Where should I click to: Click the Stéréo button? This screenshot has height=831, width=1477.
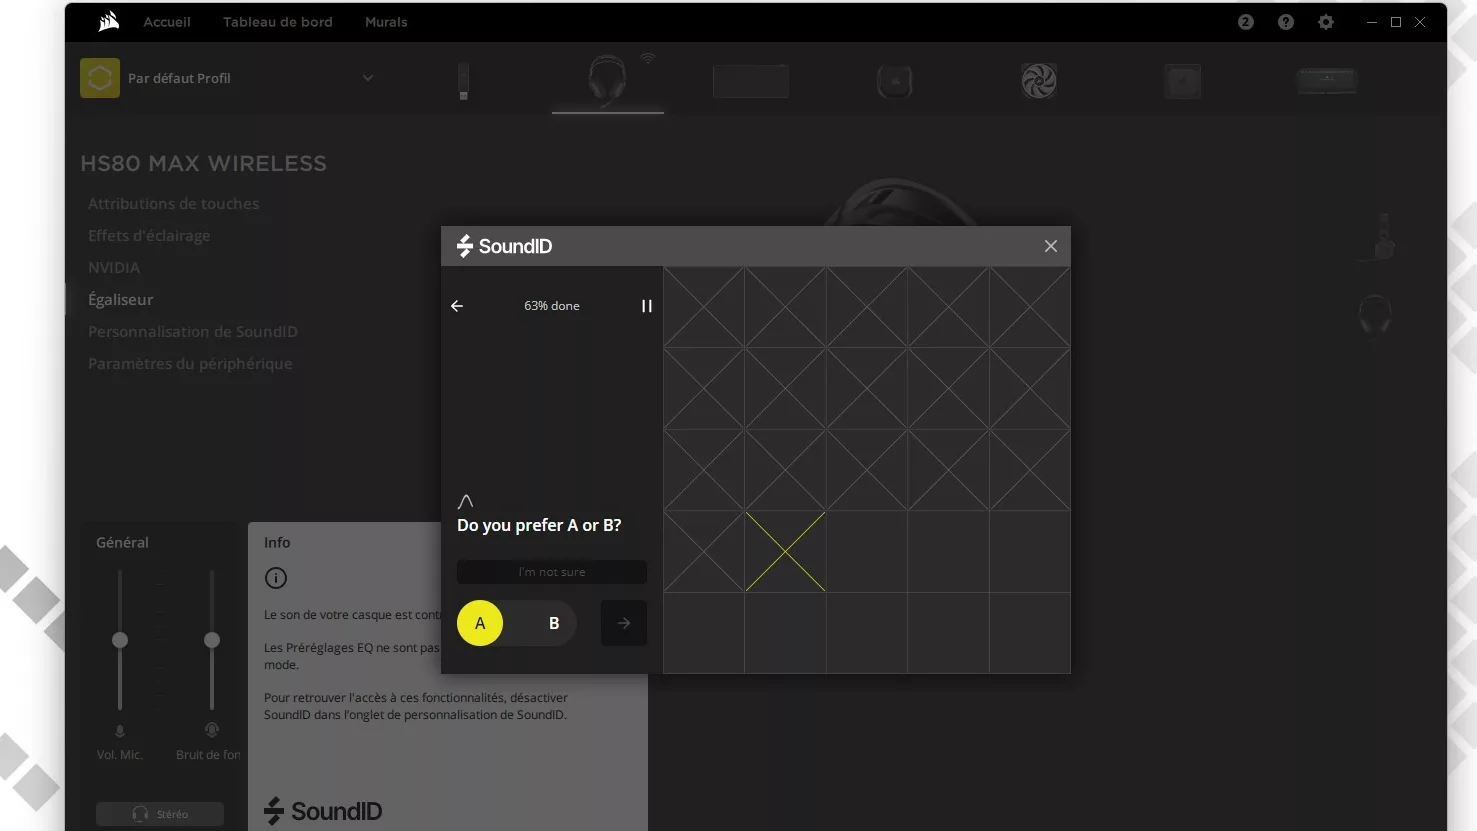click(160, 814)
